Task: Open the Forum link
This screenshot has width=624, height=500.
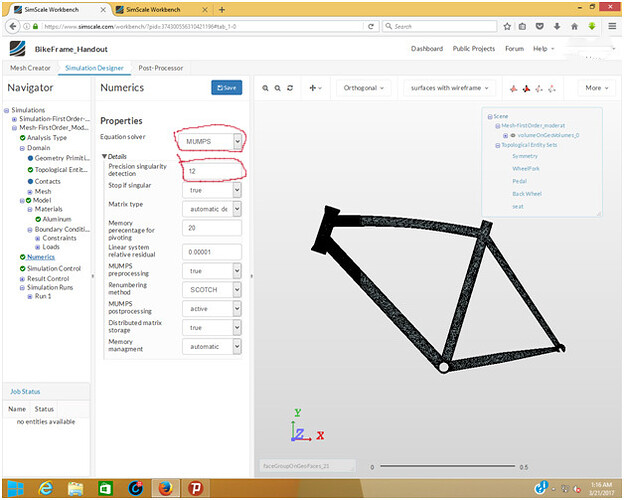Action: point(515,49)
